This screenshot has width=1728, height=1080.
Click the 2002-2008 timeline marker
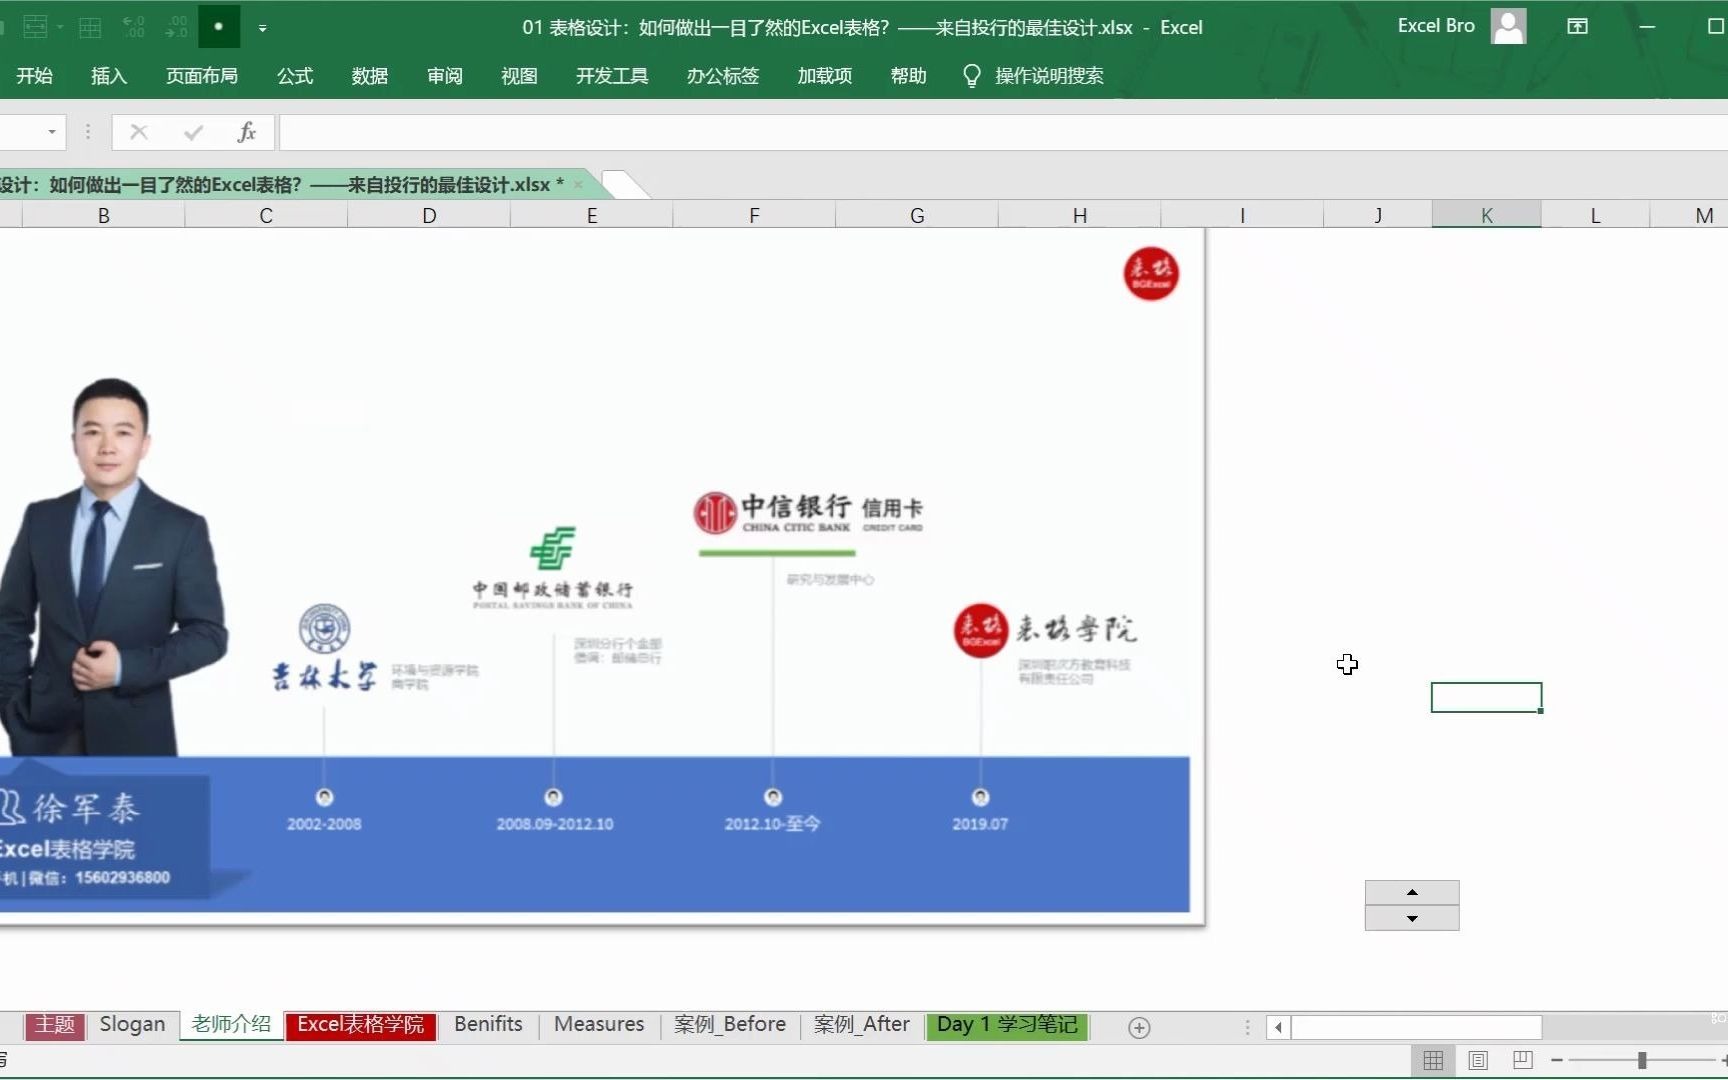tap(324, 797)
